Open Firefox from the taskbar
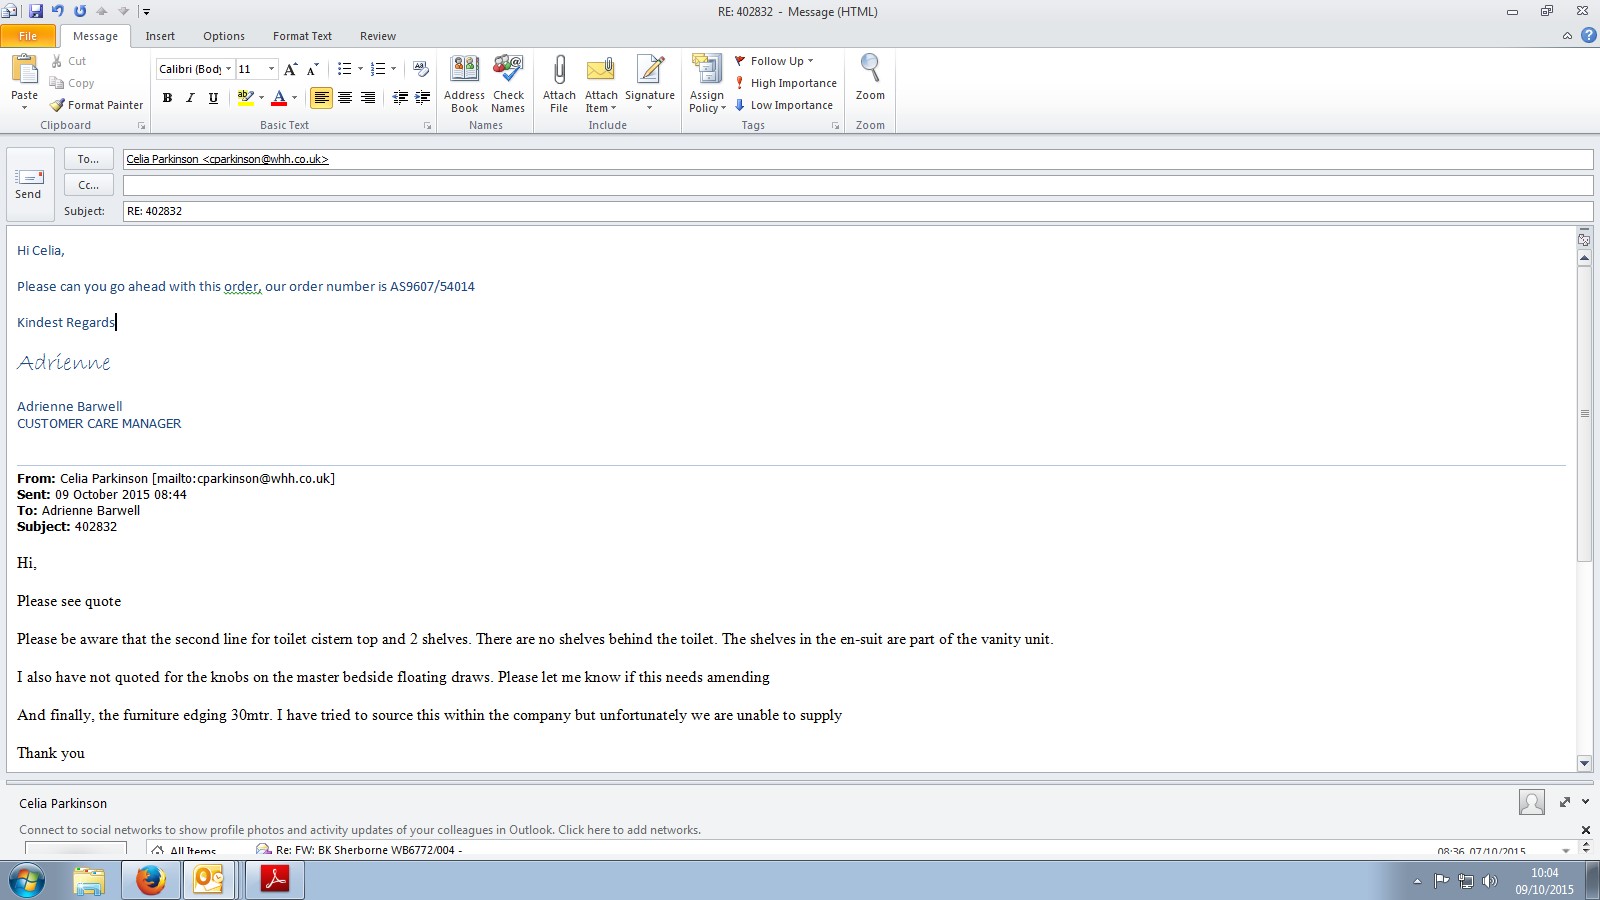Screen dimensions: 1600x900 click(x=151, y=880)
